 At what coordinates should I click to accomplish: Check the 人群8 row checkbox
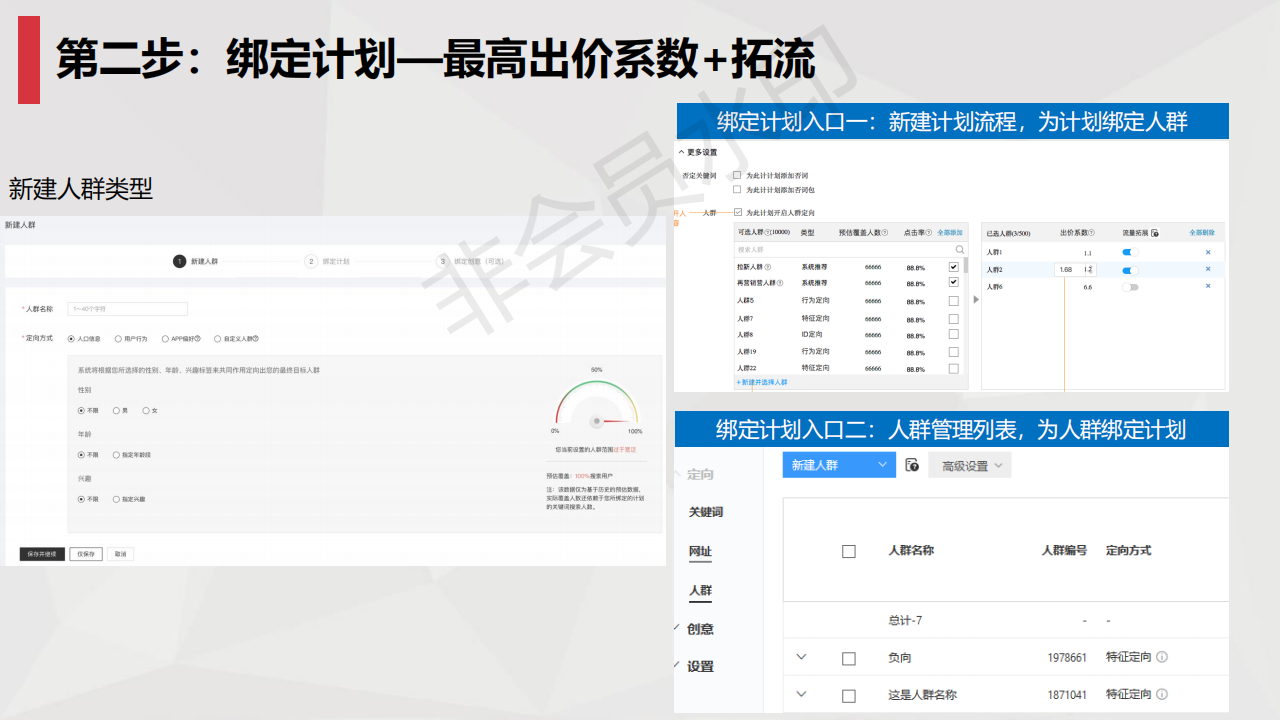coord(954,334)
